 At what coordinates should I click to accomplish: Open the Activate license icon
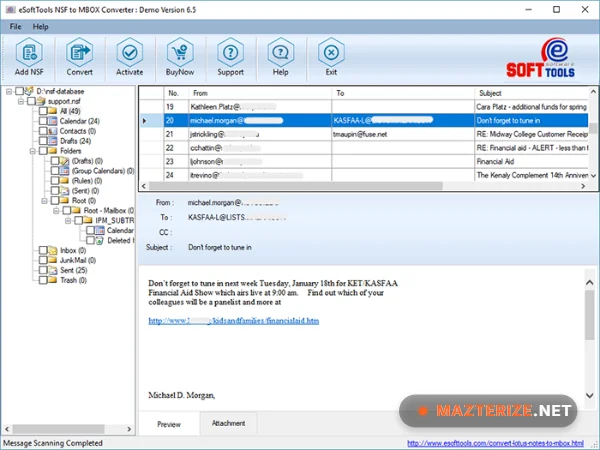tap(130, 52)
